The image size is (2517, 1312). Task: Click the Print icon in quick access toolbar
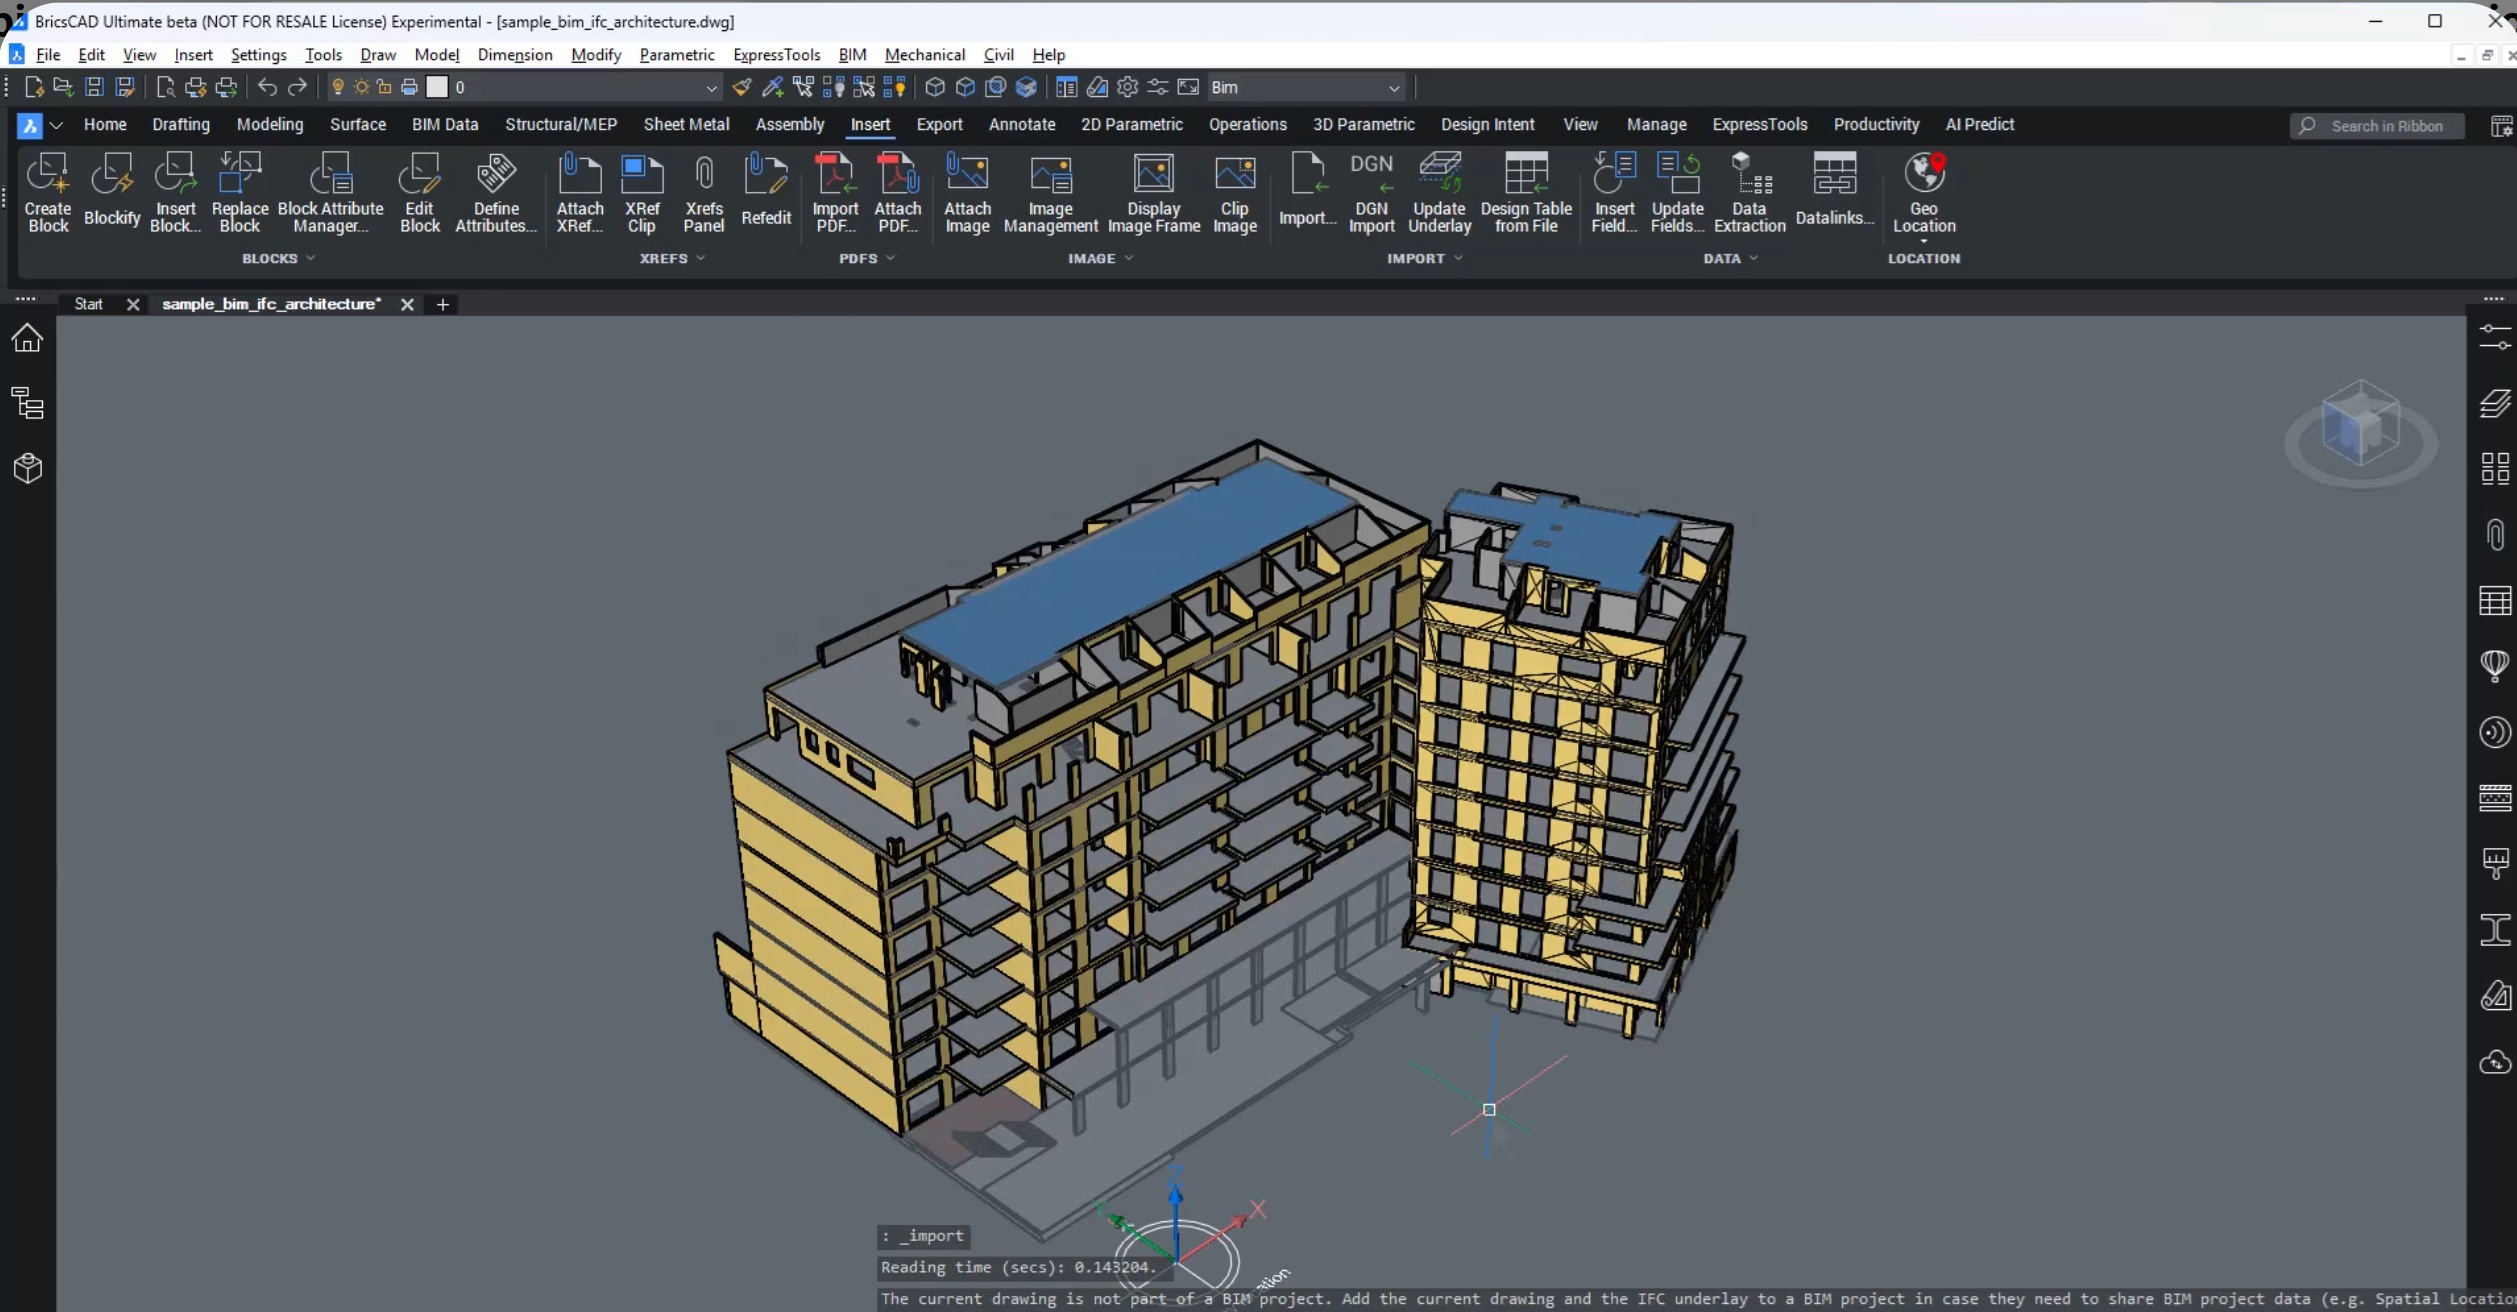(408, 87)
